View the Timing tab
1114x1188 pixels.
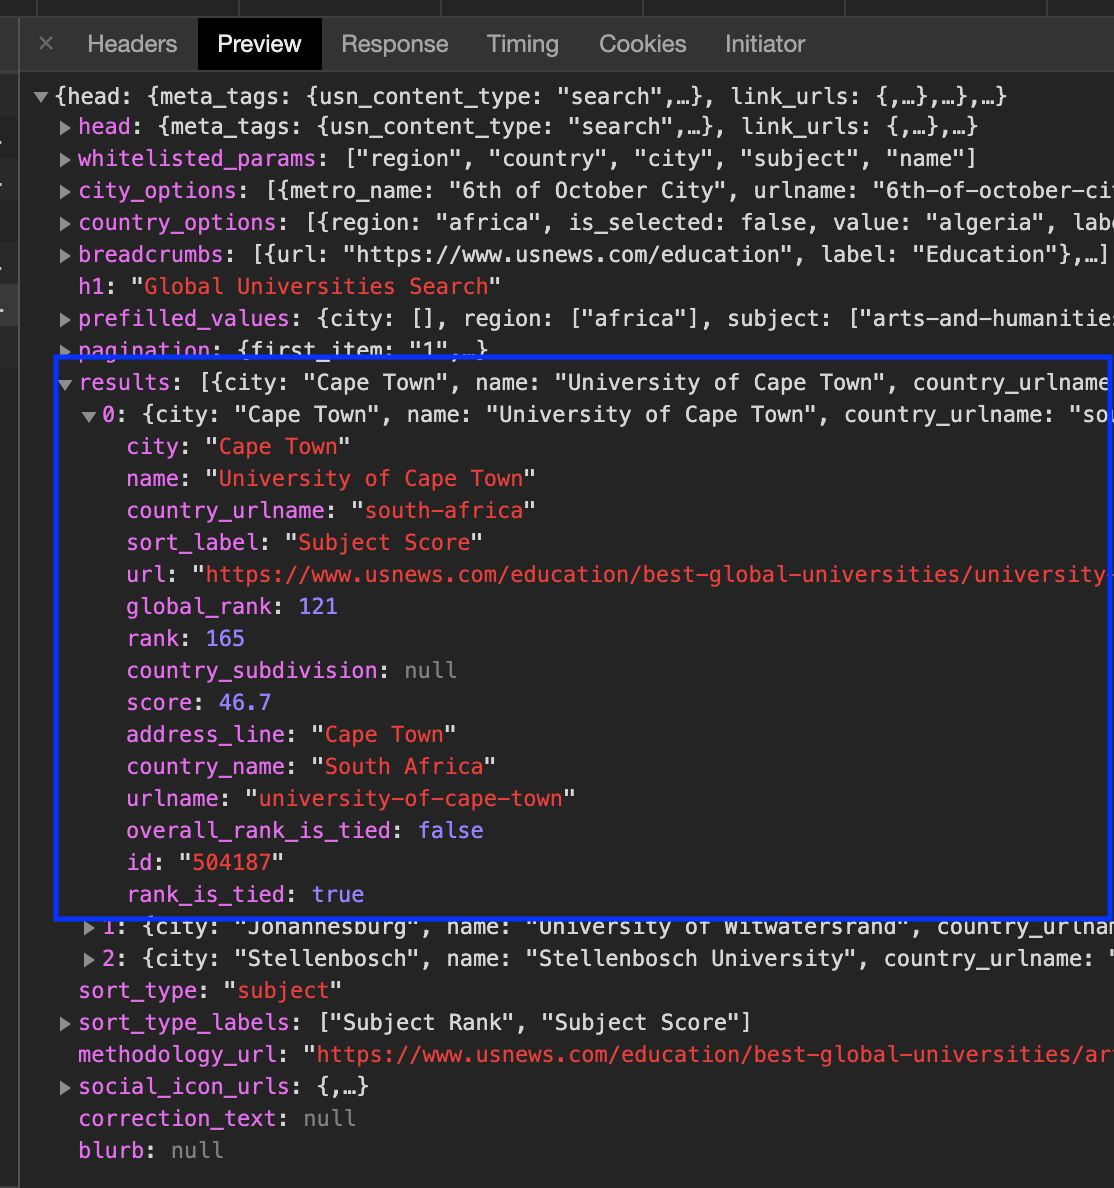coord(522,44)
